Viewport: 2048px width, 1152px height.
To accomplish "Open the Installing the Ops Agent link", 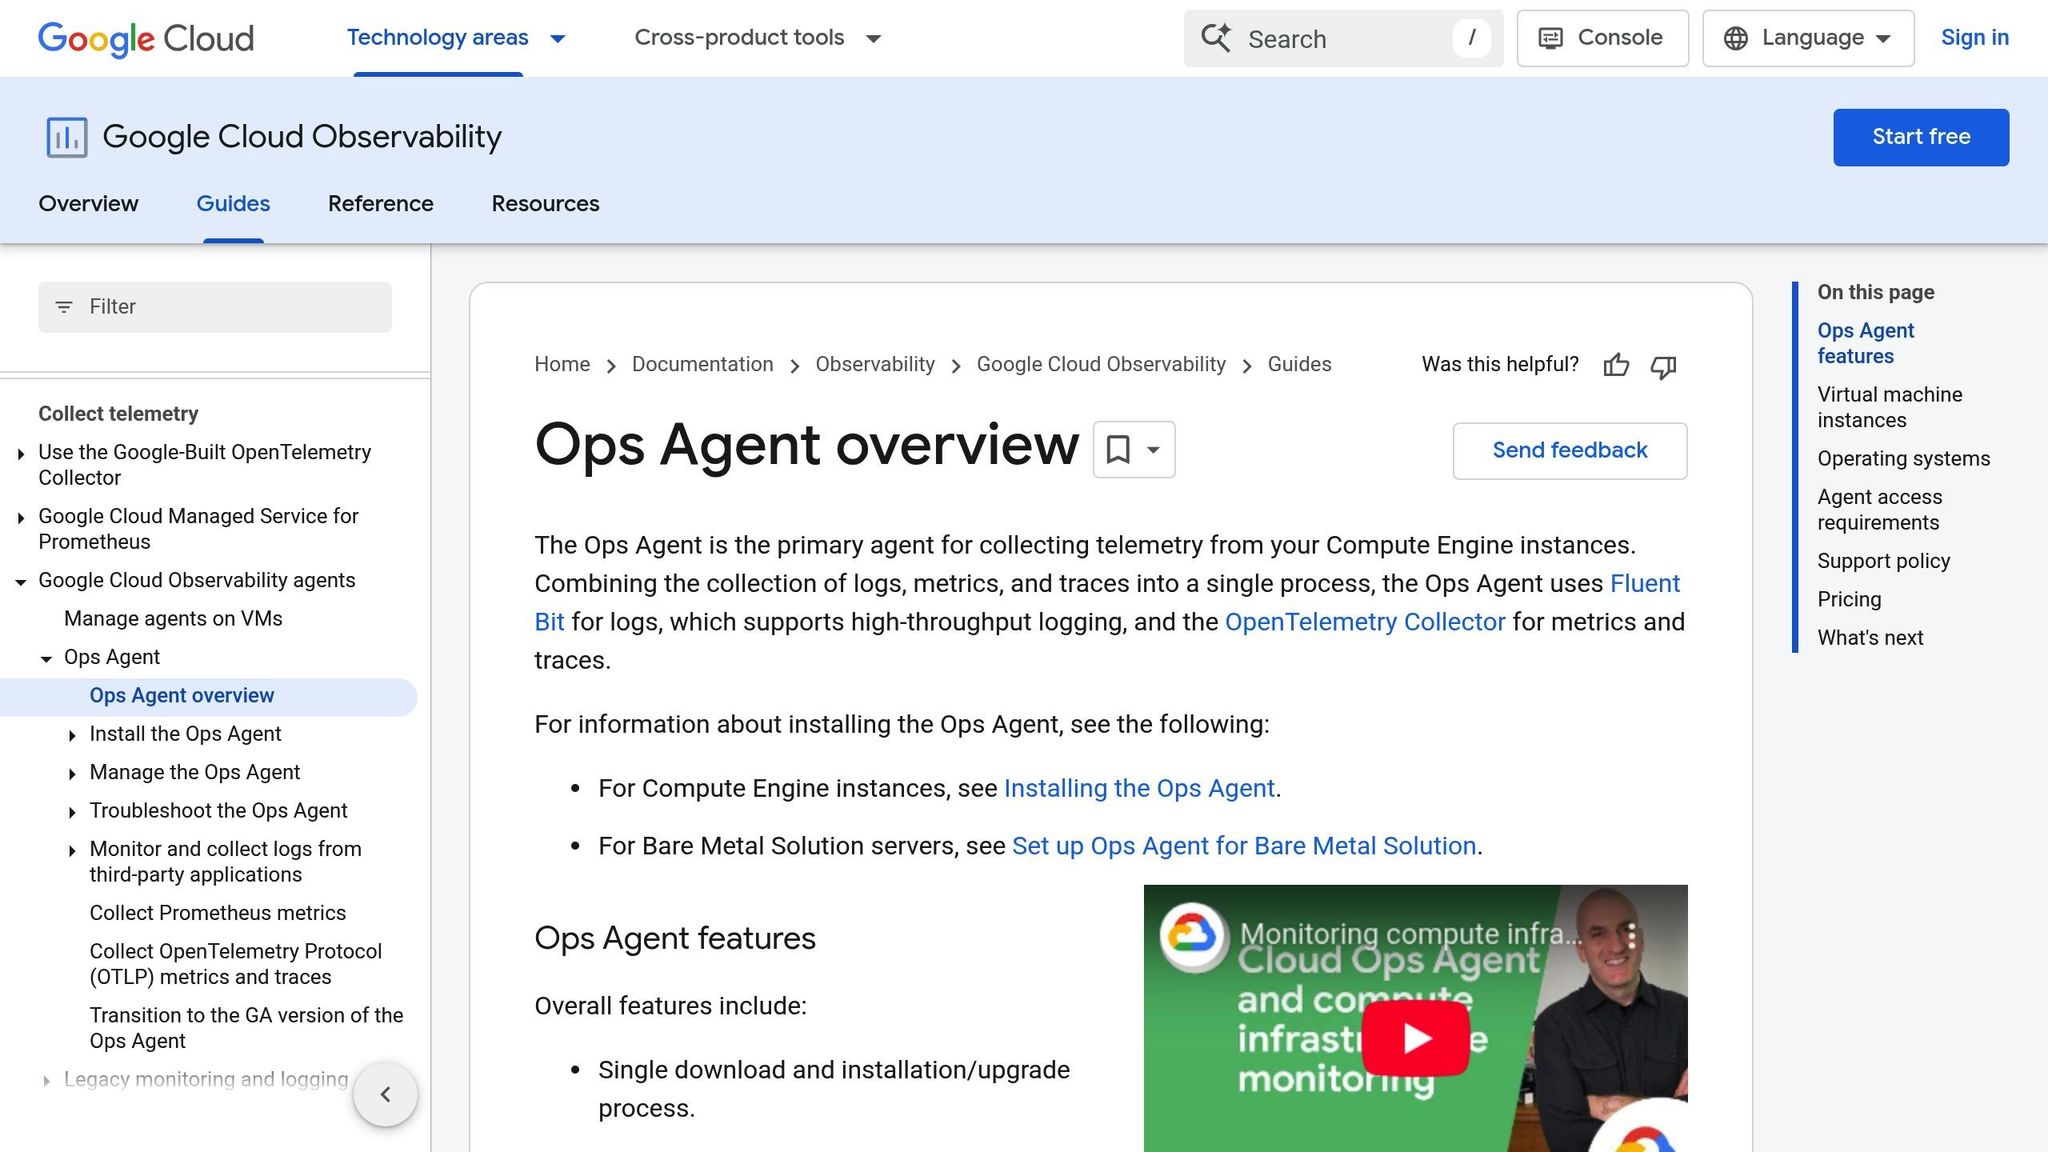I will (x=1139, y=788).
